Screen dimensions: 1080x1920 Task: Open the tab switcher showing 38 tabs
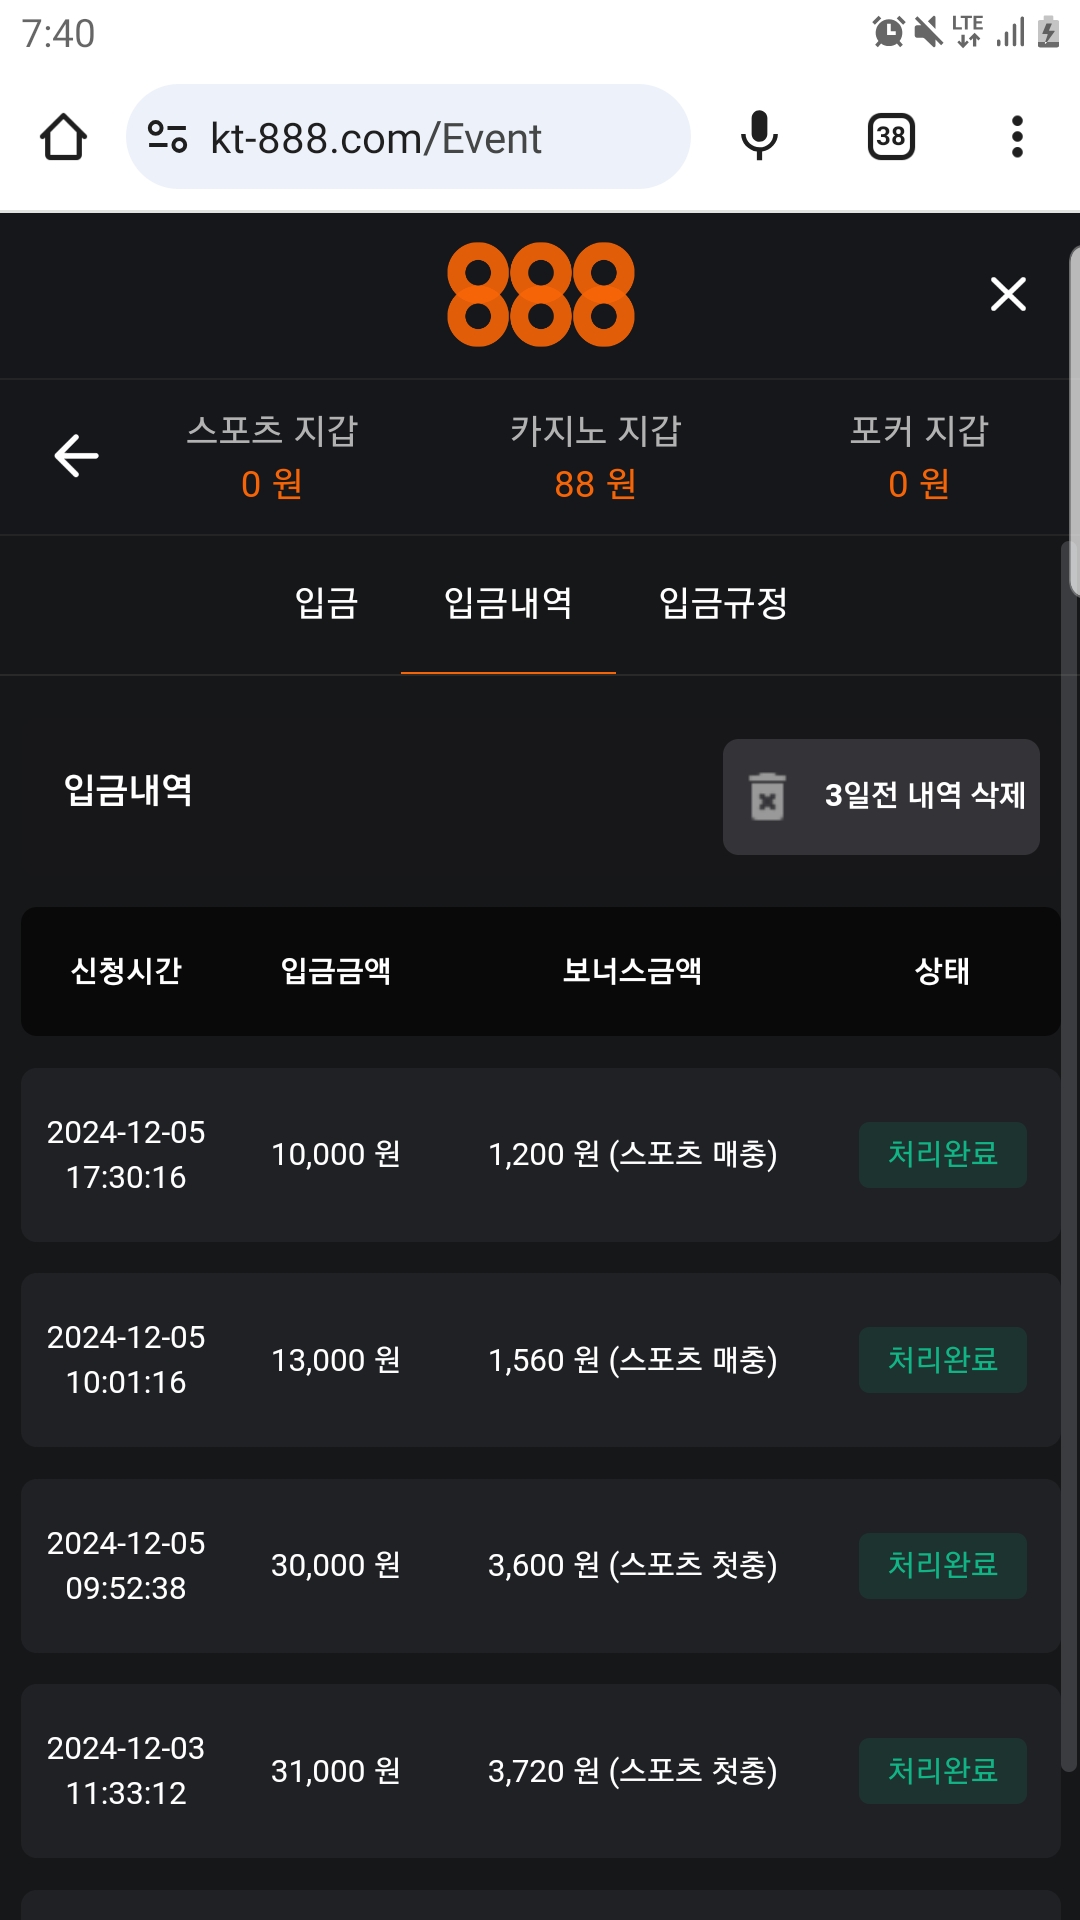[890, 137]
